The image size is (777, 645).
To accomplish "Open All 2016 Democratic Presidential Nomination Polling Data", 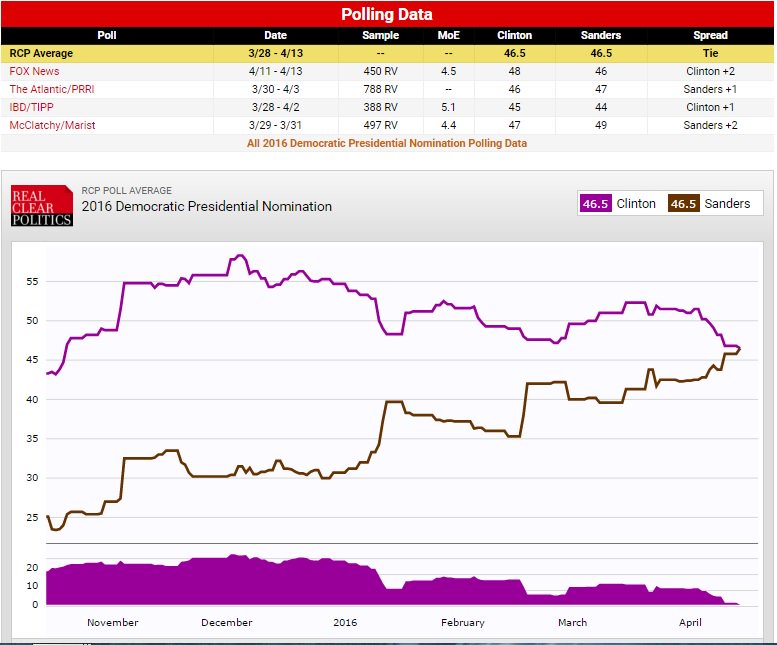I will click(387, 143).
